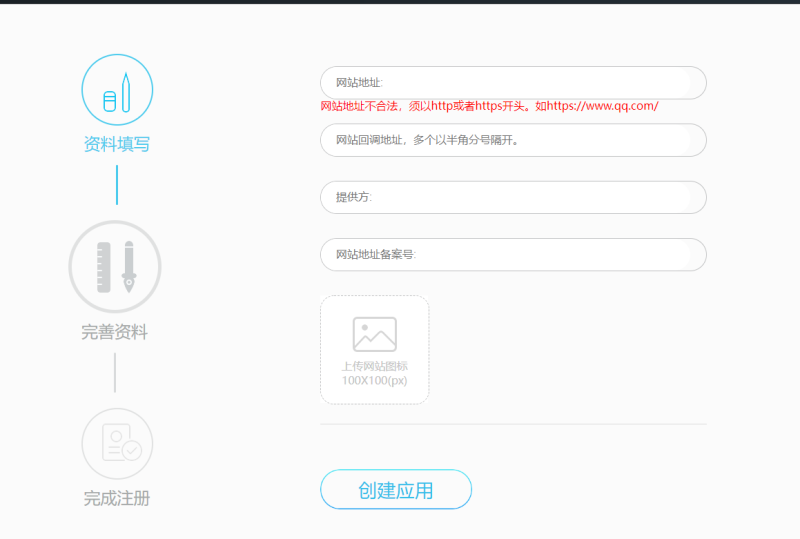Click the https://www.qq.com/ example URL text
The height and width of the screenshot is (539, 800).
(603, 106)
